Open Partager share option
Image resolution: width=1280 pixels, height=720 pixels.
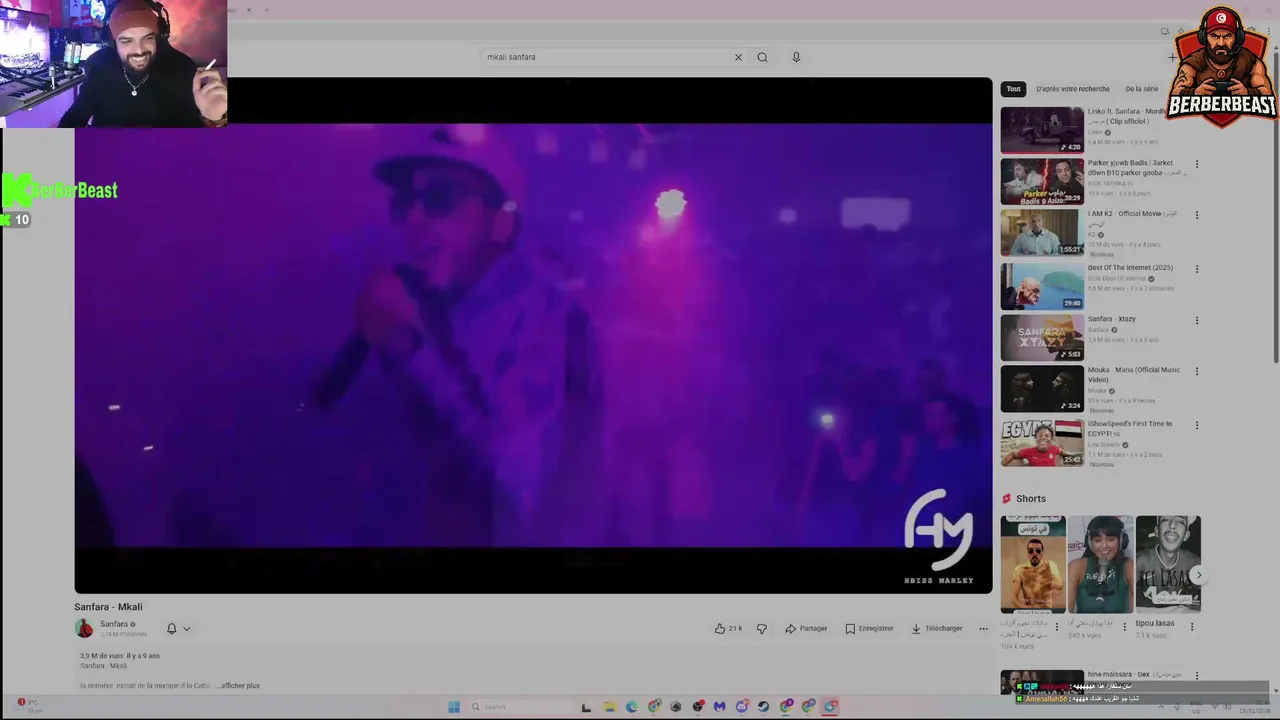(806, 629)
